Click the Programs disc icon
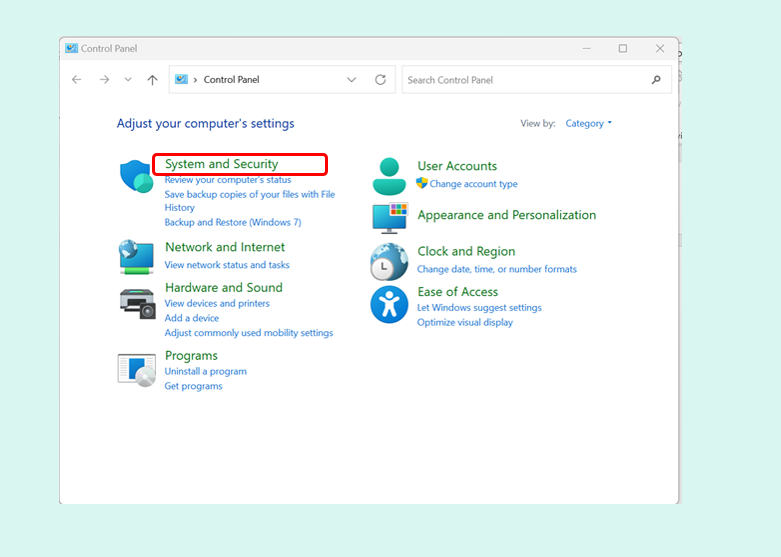Screen dimensions: 781x557 pyautogui.click(x=137, y=370)
